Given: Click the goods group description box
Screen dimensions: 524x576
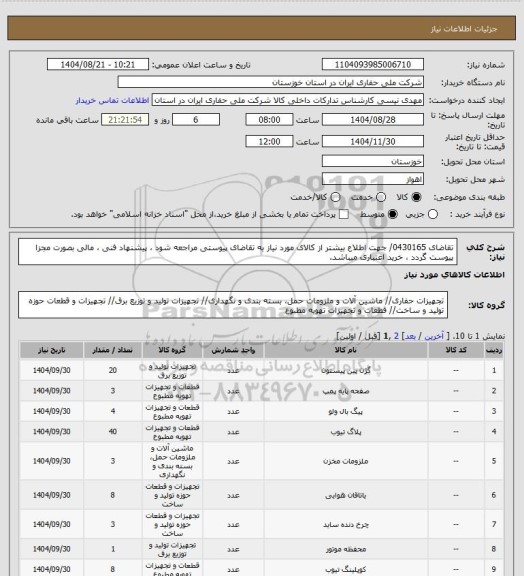Looking at the screenshot, I should pyautogui.click(x=233, y=305).
